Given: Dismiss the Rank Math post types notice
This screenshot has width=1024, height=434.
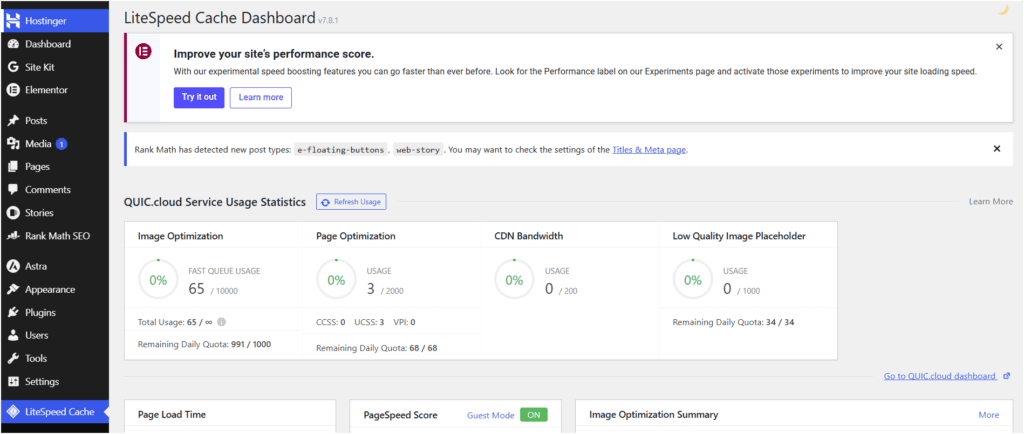Looking at the screenshot, I should pyautogui.click(x=997, y=149).
